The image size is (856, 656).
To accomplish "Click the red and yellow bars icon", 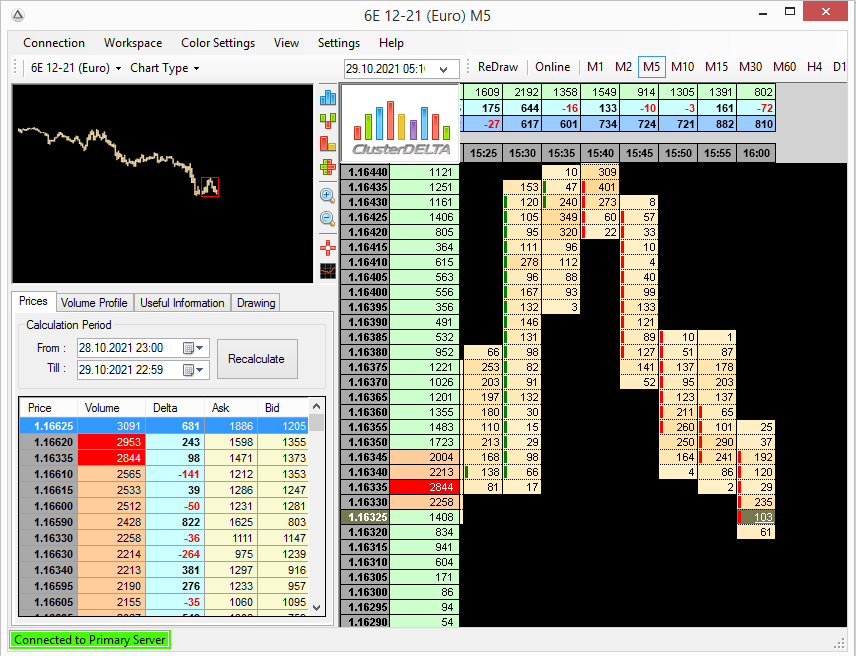I will pos(327,143).
